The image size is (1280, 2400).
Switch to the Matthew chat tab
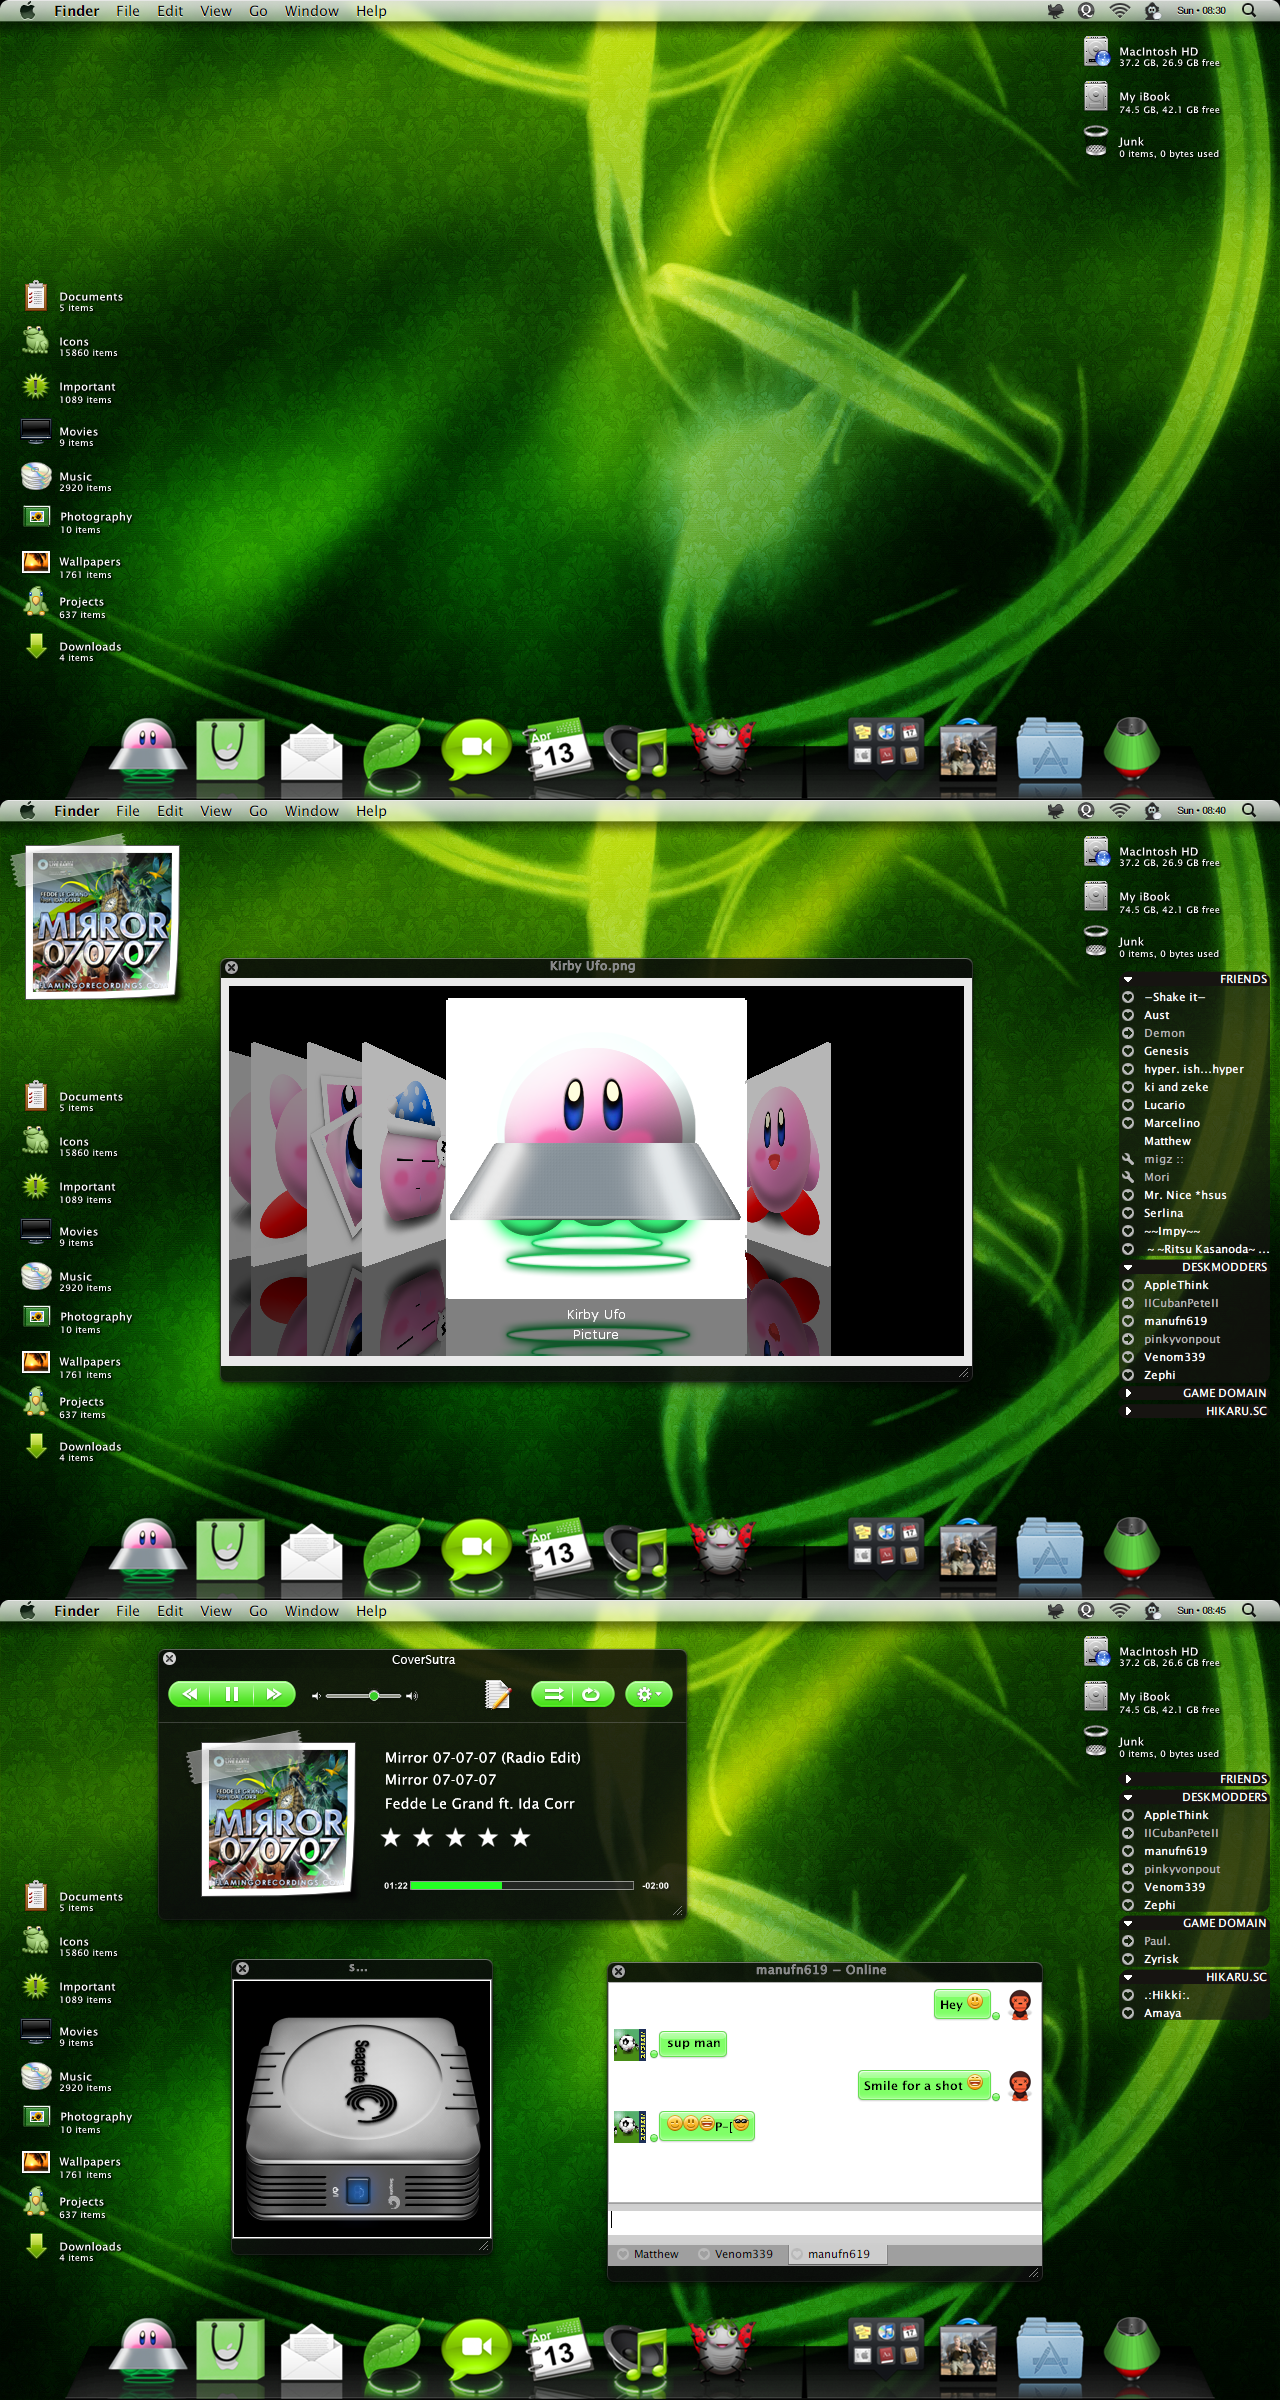[x=648, y=2254]
